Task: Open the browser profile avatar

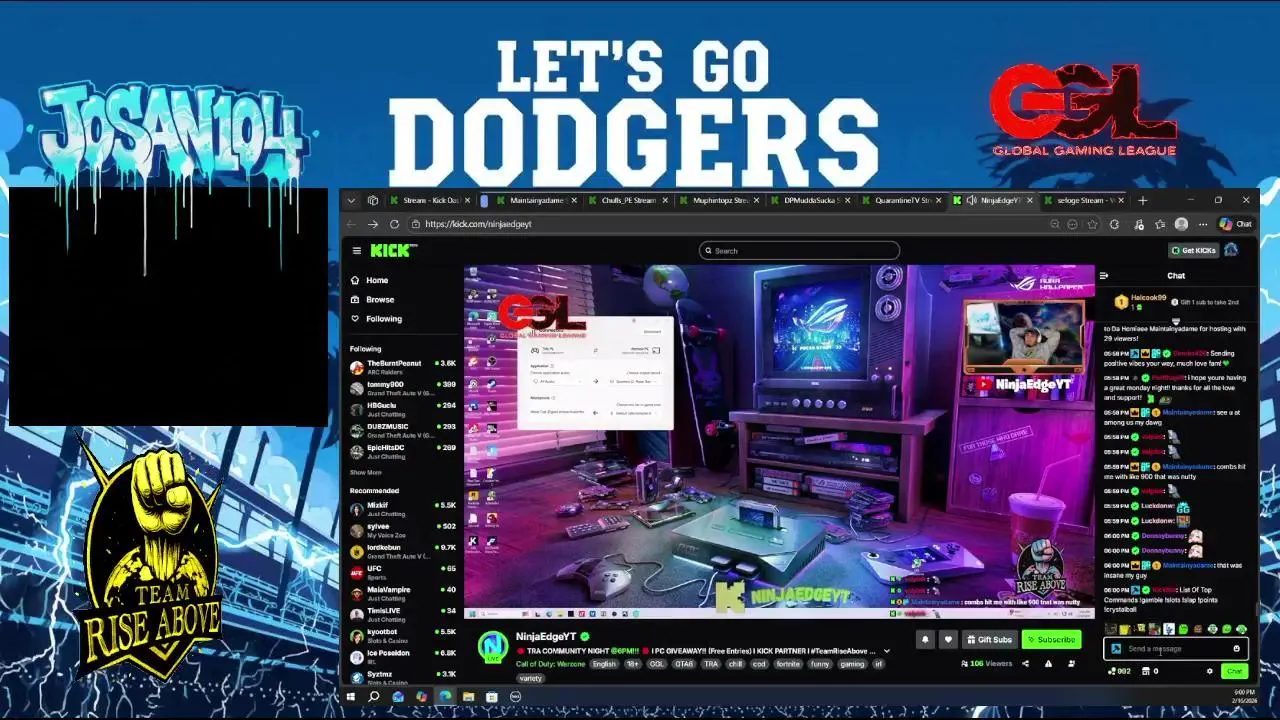Action: 1181,224
